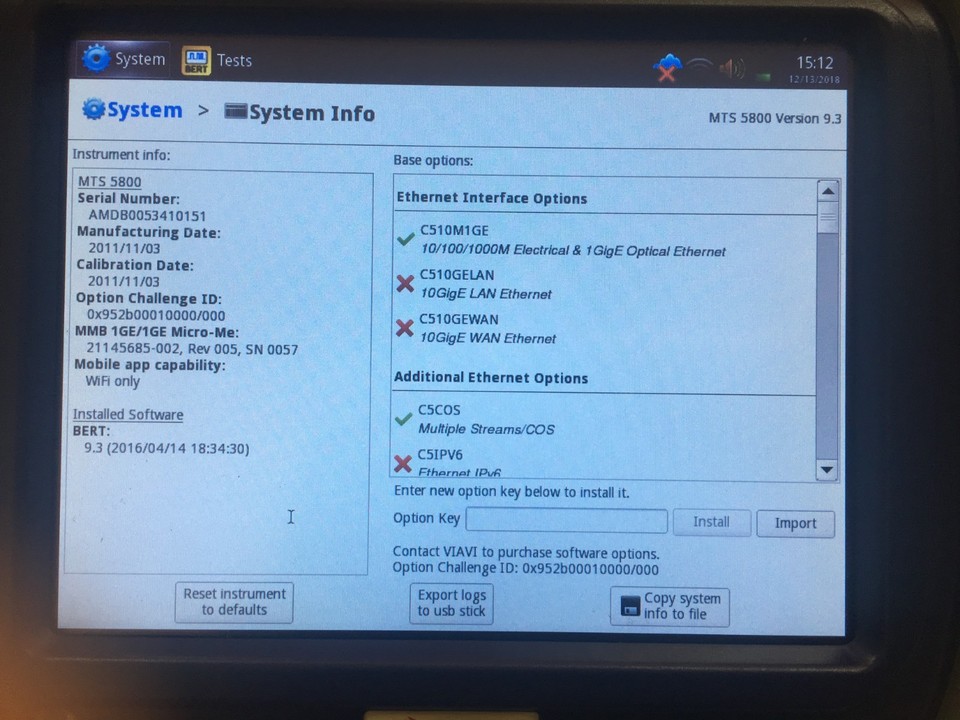Click the scroll-down arrow in options list

(x=828, y=468)
